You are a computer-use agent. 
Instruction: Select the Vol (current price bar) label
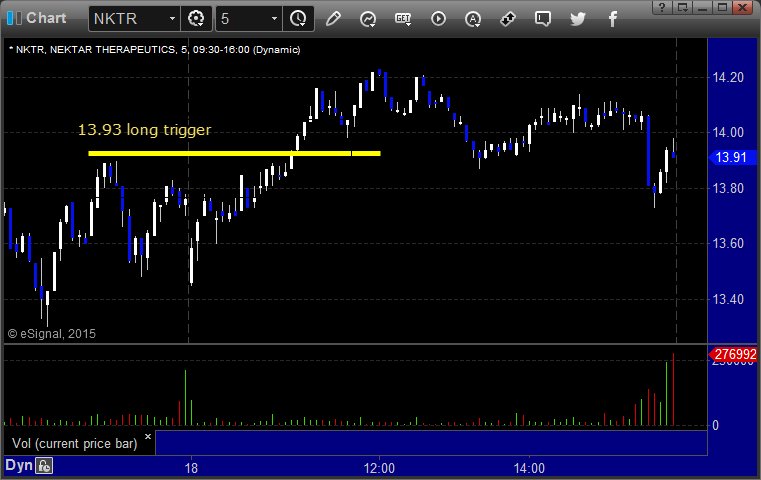75,444
